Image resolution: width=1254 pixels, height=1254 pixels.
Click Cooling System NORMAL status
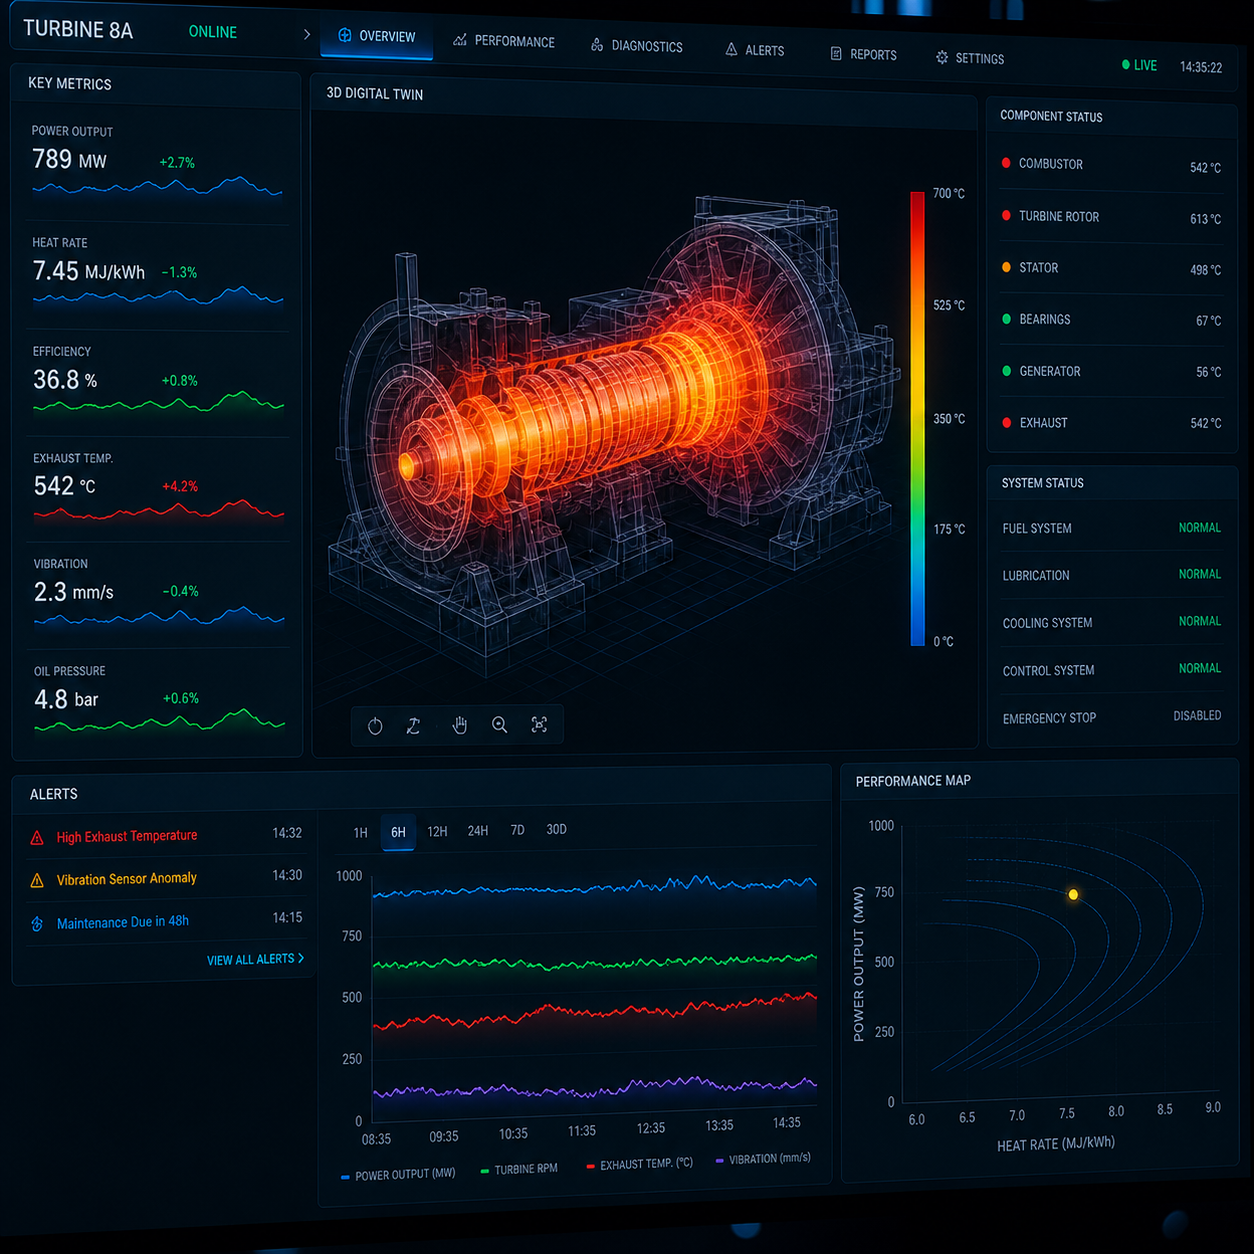click(x=1199, y=622)
